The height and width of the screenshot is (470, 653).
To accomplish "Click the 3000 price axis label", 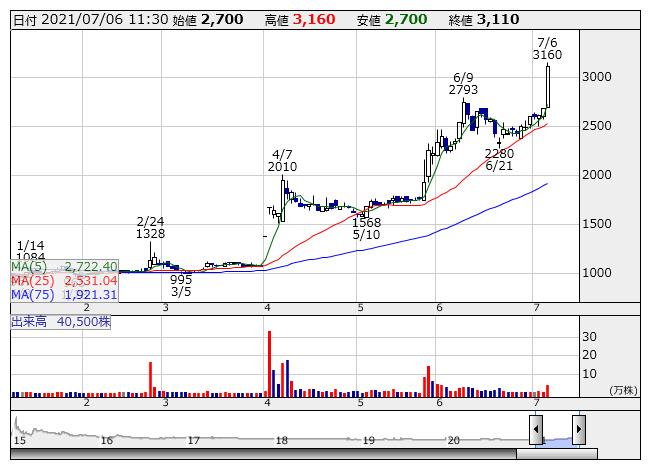I will (597, 77).
